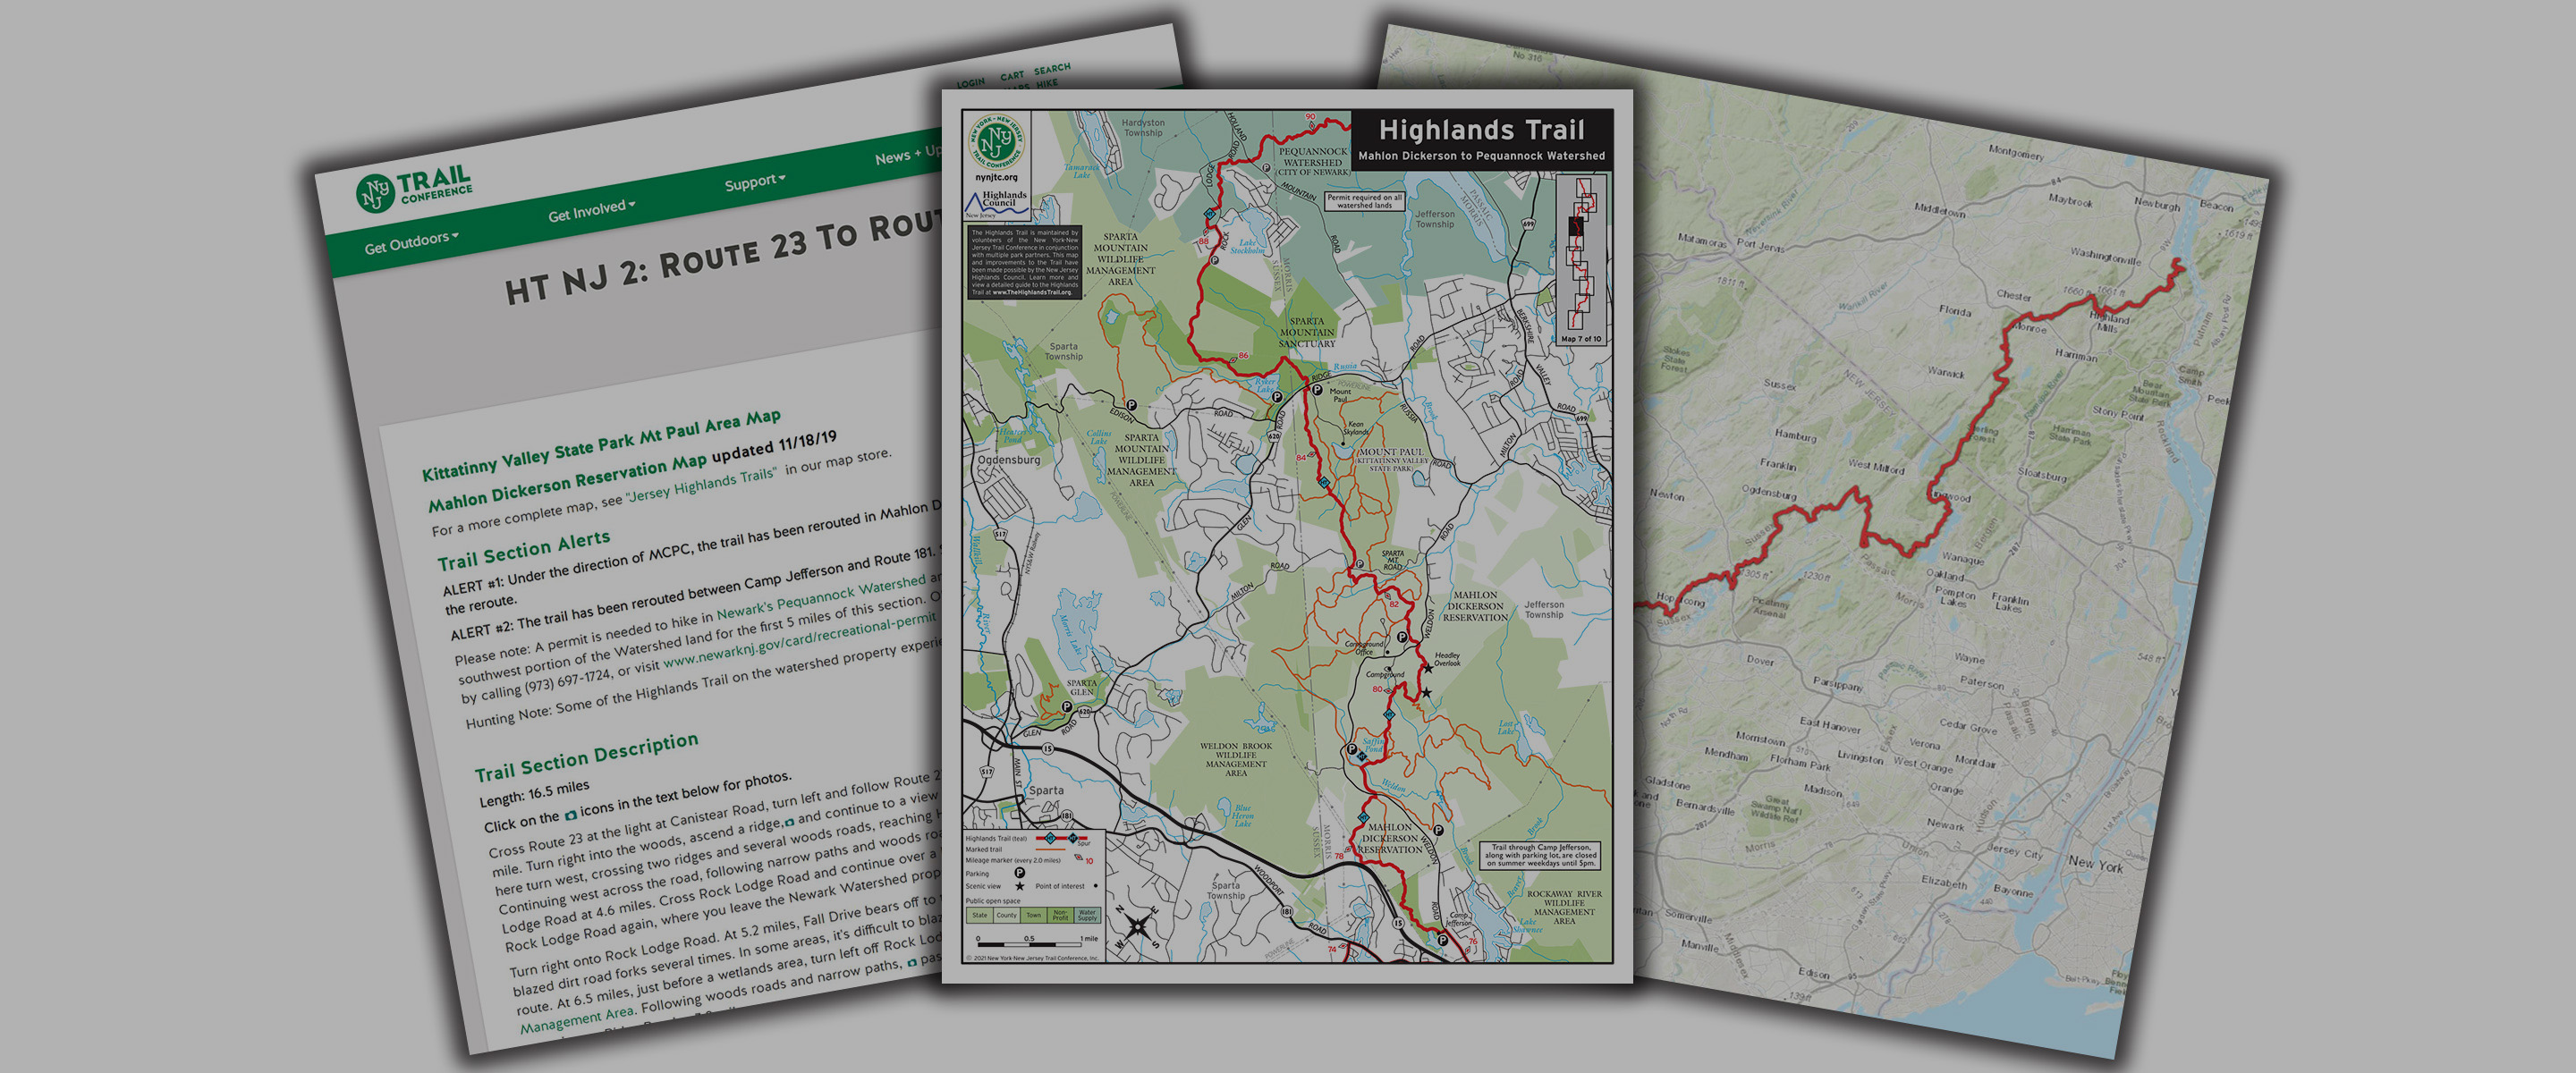
Task: Click the Ogdensburg label on the trail map
Action: (1009, 461)
